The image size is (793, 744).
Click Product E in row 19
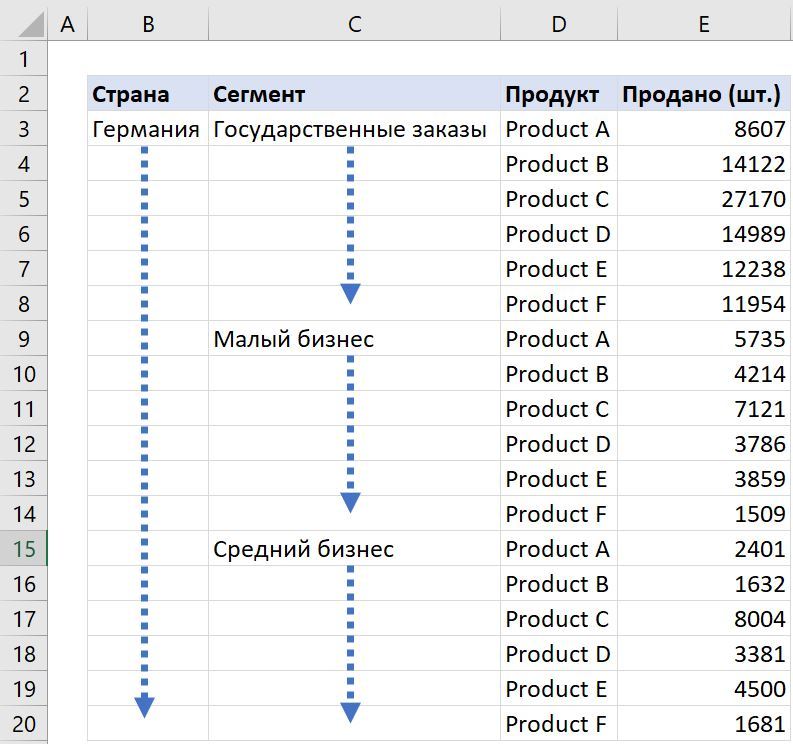click(559, 688)
